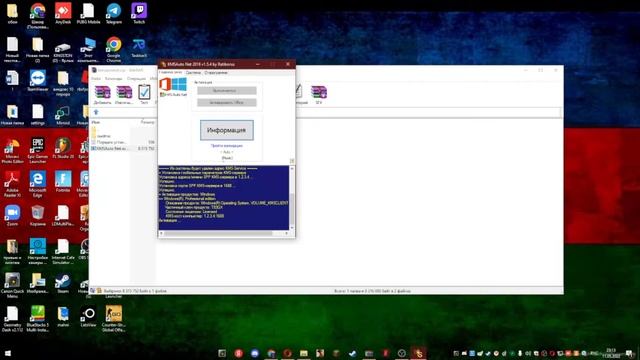Open the Counter-Strike Global Offensive shortcut
The width and height of the screenshot is (640, 360).
tap(114, 319)
